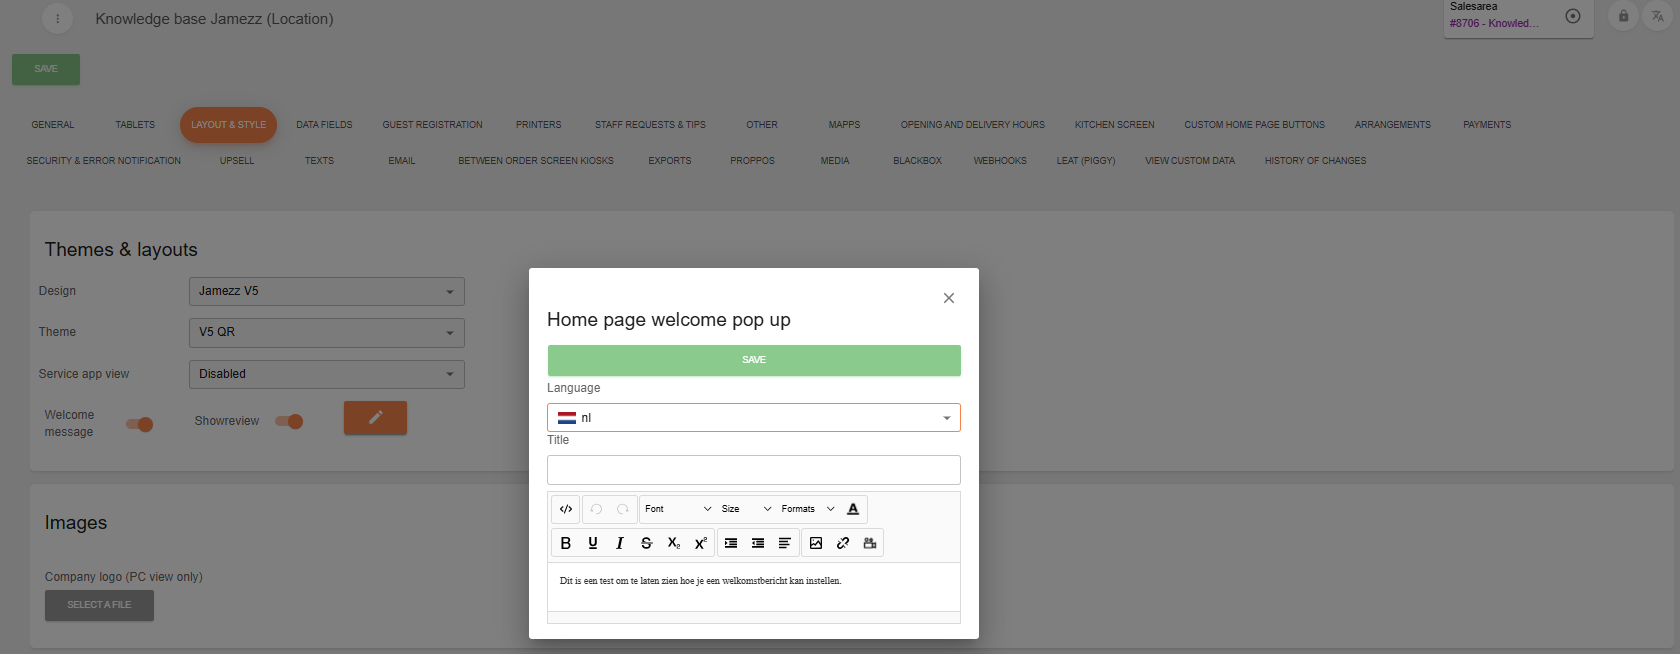Click the superscript icon
Viewport: 1680px width, 654px height.
[x=701, y=543]
